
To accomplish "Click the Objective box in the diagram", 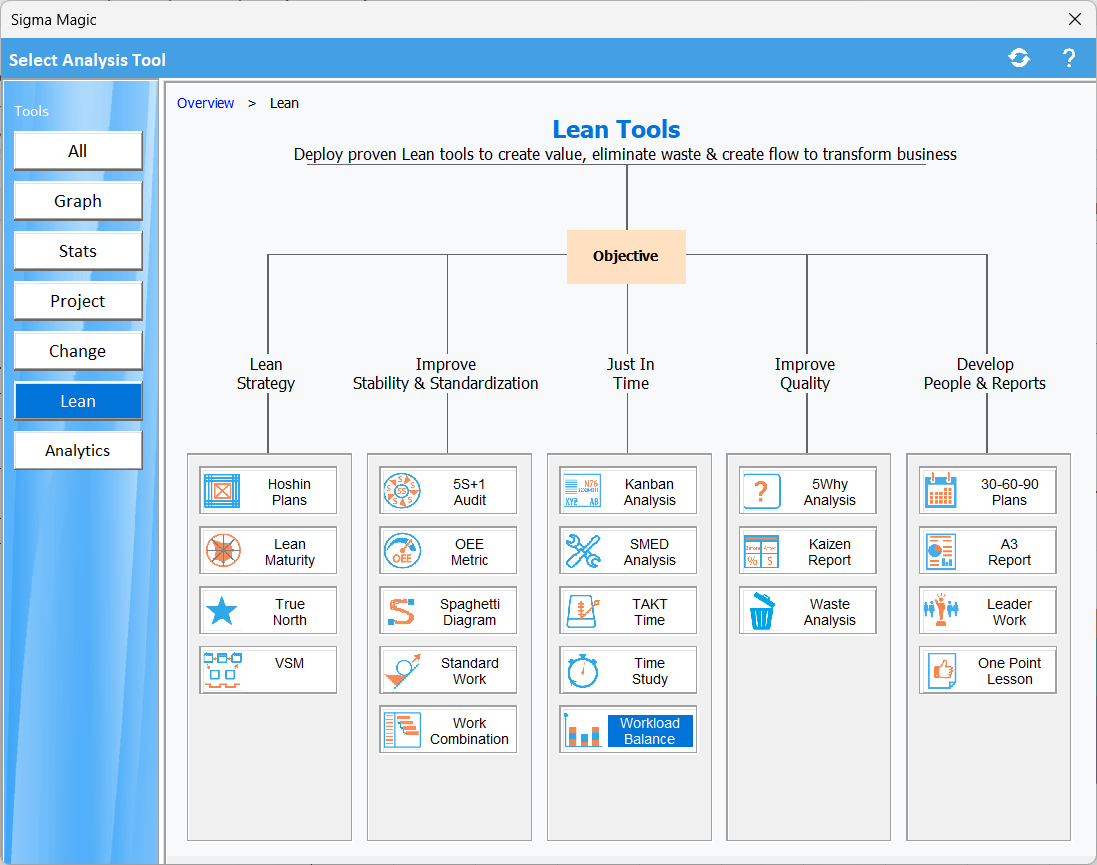I will pyautogui.click(x=626, y=256).
